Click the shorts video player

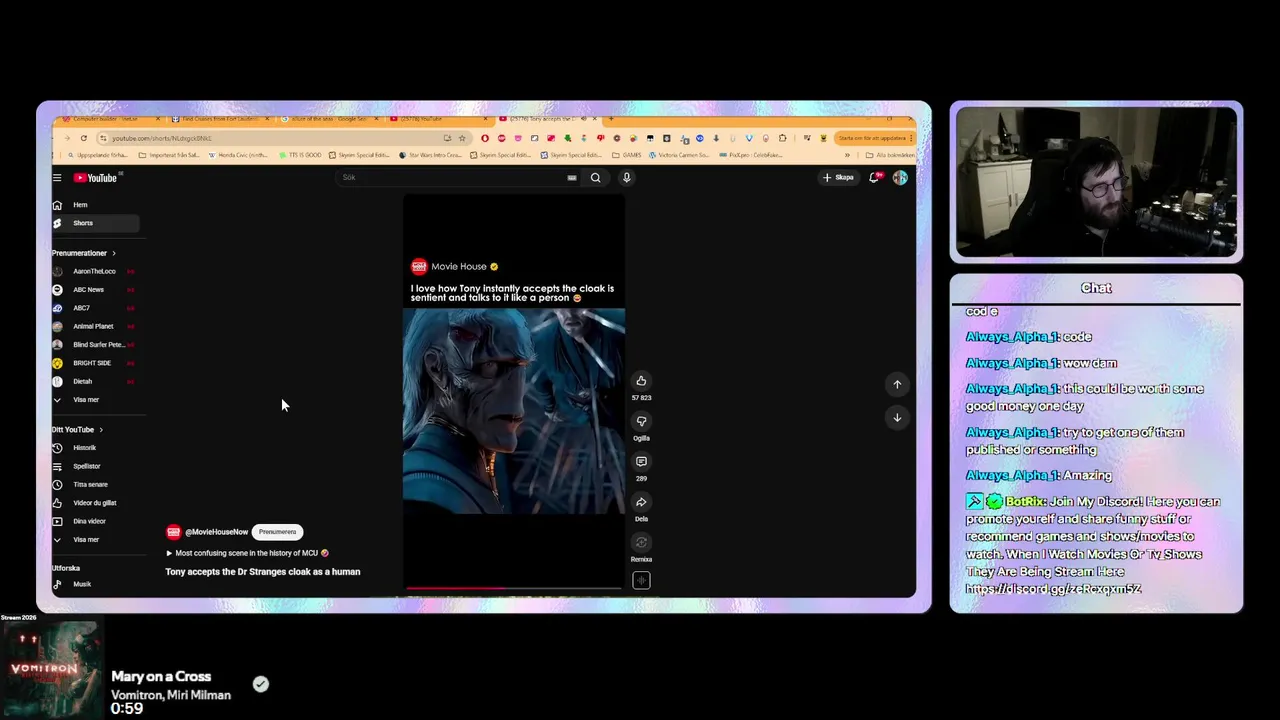coord(514,392)
